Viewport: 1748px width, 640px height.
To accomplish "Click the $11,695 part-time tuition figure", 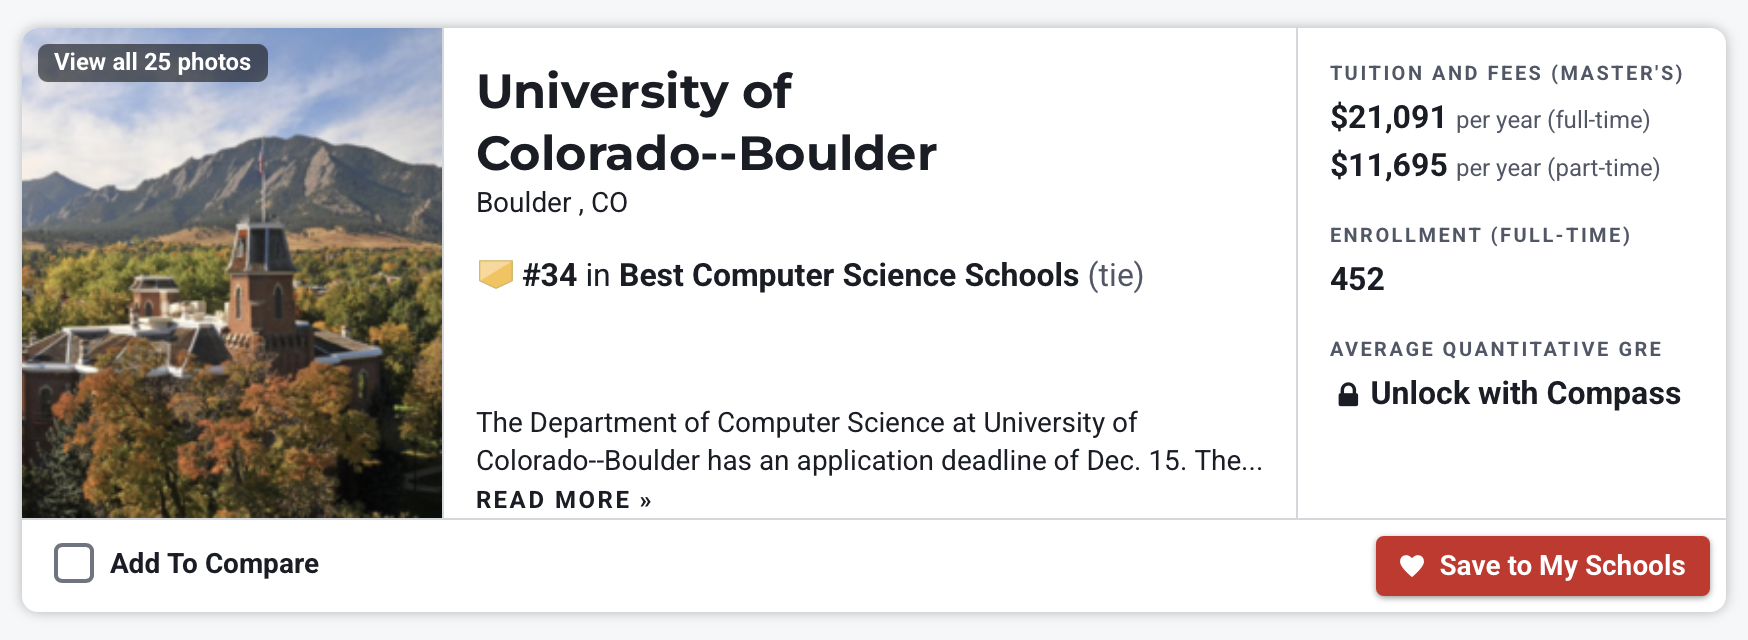I will tap(1388, 165).
